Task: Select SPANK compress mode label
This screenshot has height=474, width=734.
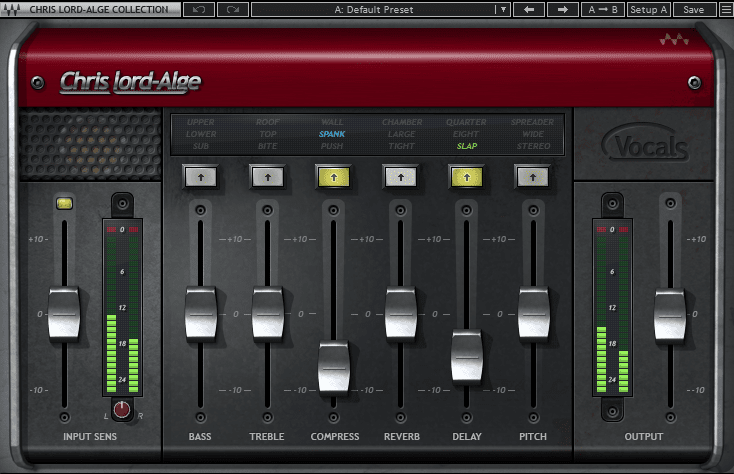Action: (x=332, y=134)
